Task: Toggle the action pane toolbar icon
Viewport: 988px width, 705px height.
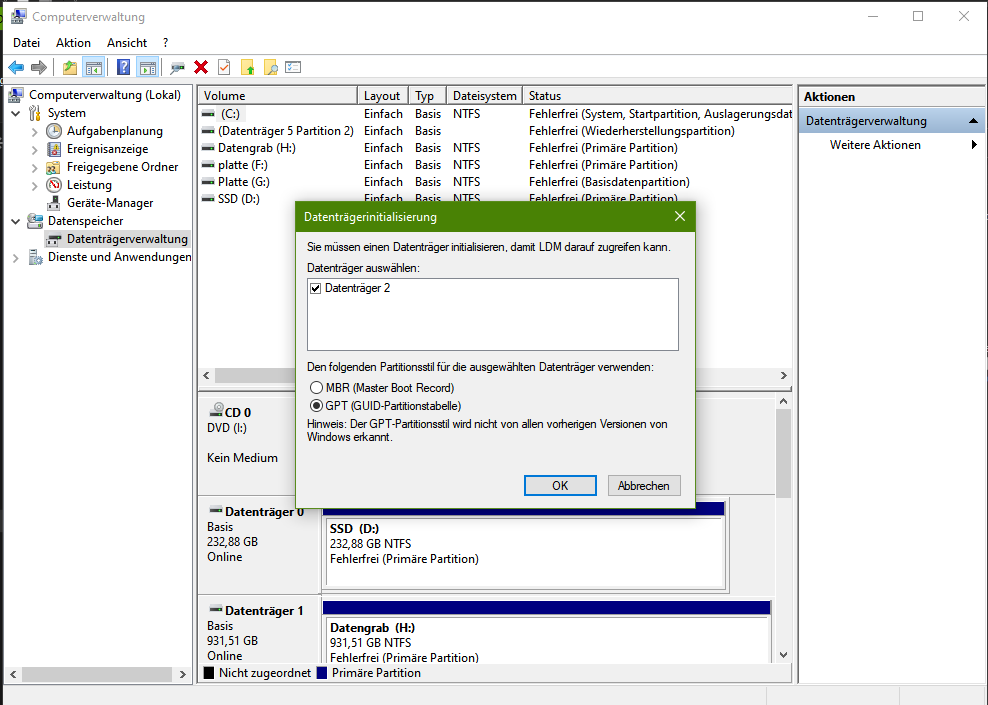Action: [148, 67]
